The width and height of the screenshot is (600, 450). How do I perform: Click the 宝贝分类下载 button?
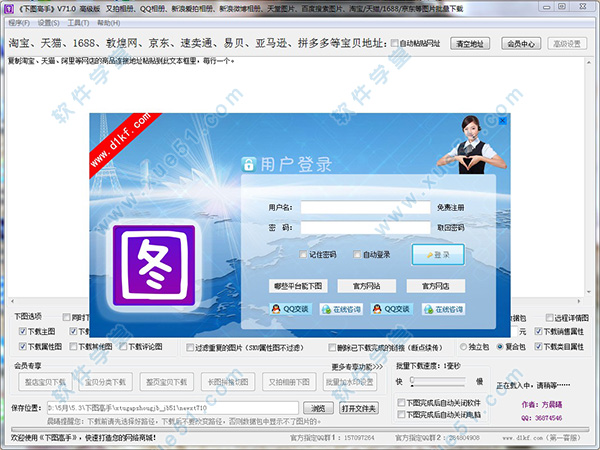(106, 382)
